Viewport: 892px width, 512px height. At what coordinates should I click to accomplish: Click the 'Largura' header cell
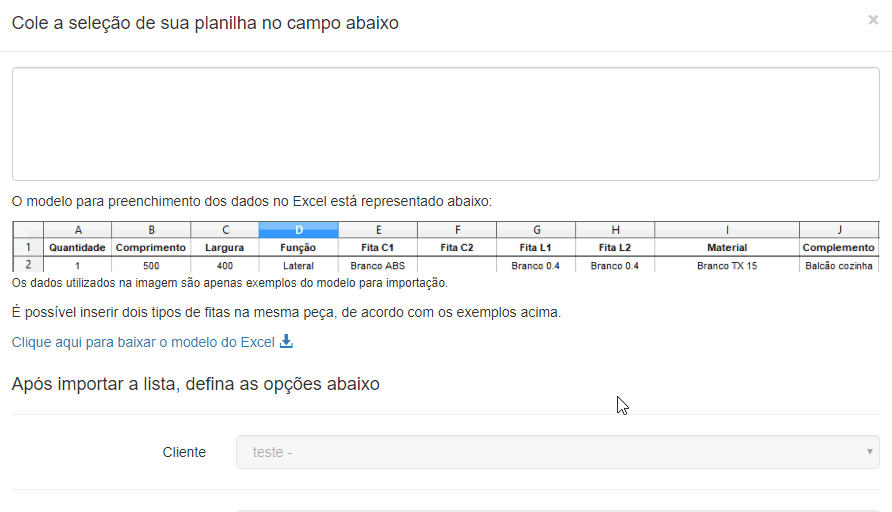224,247
